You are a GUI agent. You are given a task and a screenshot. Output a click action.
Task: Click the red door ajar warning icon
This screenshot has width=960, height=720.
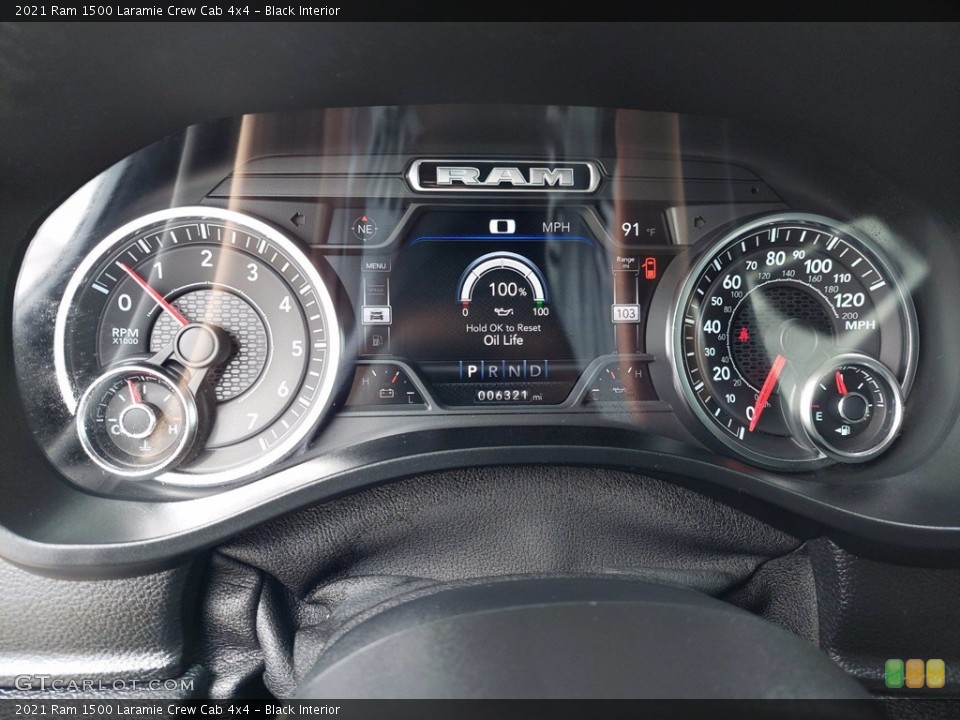[x=650, y=268]
